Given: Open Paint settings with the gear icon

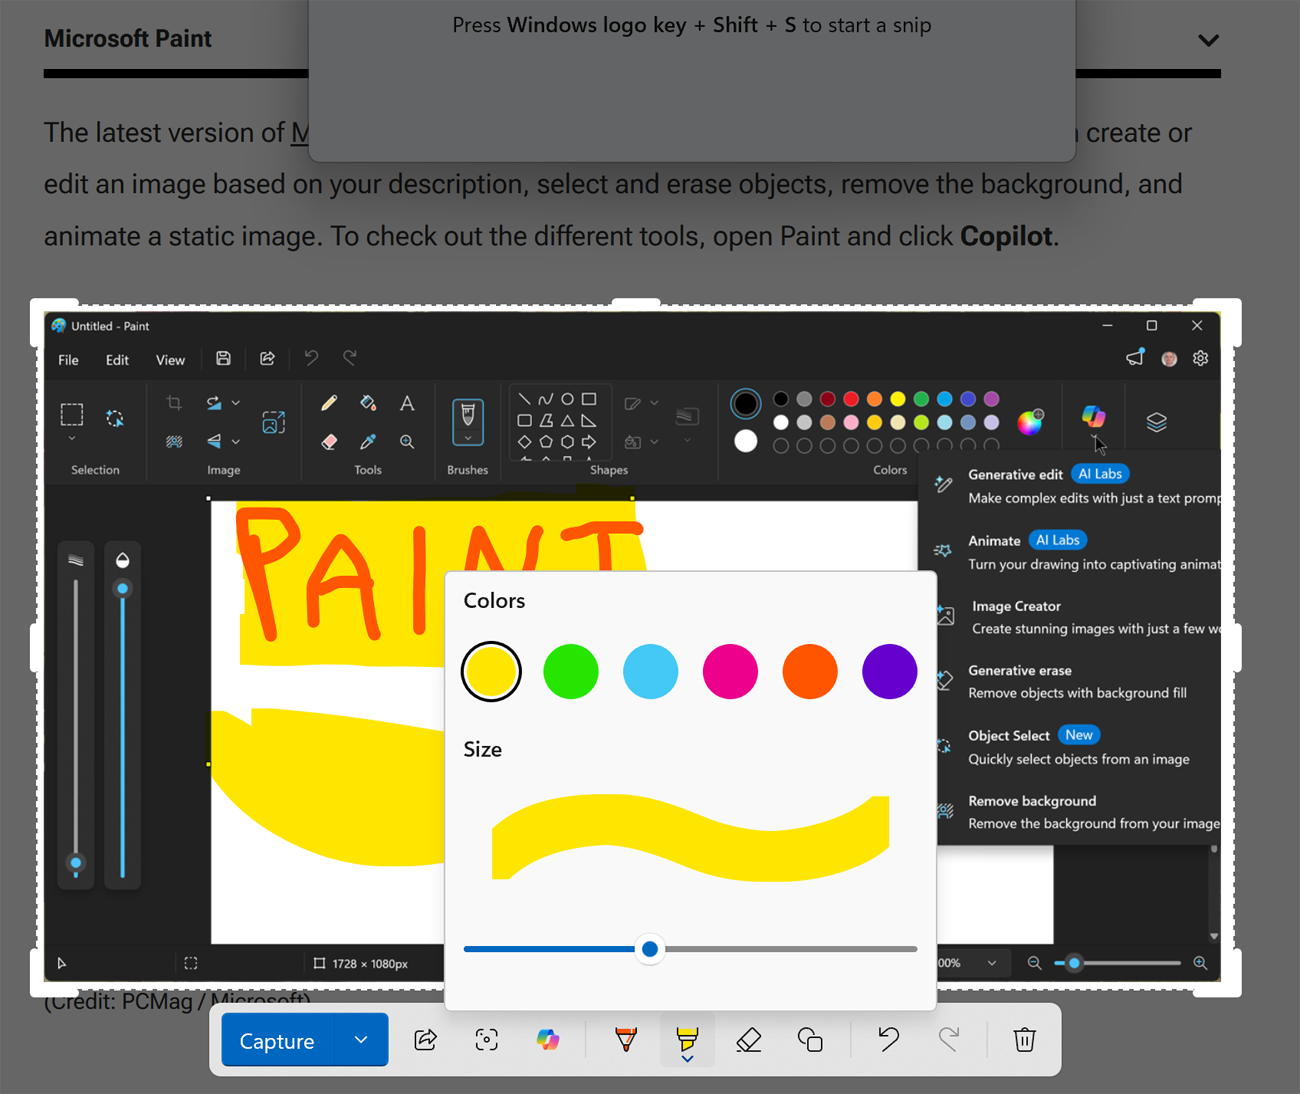Looking at the screenshot, I should [1201, 359].
